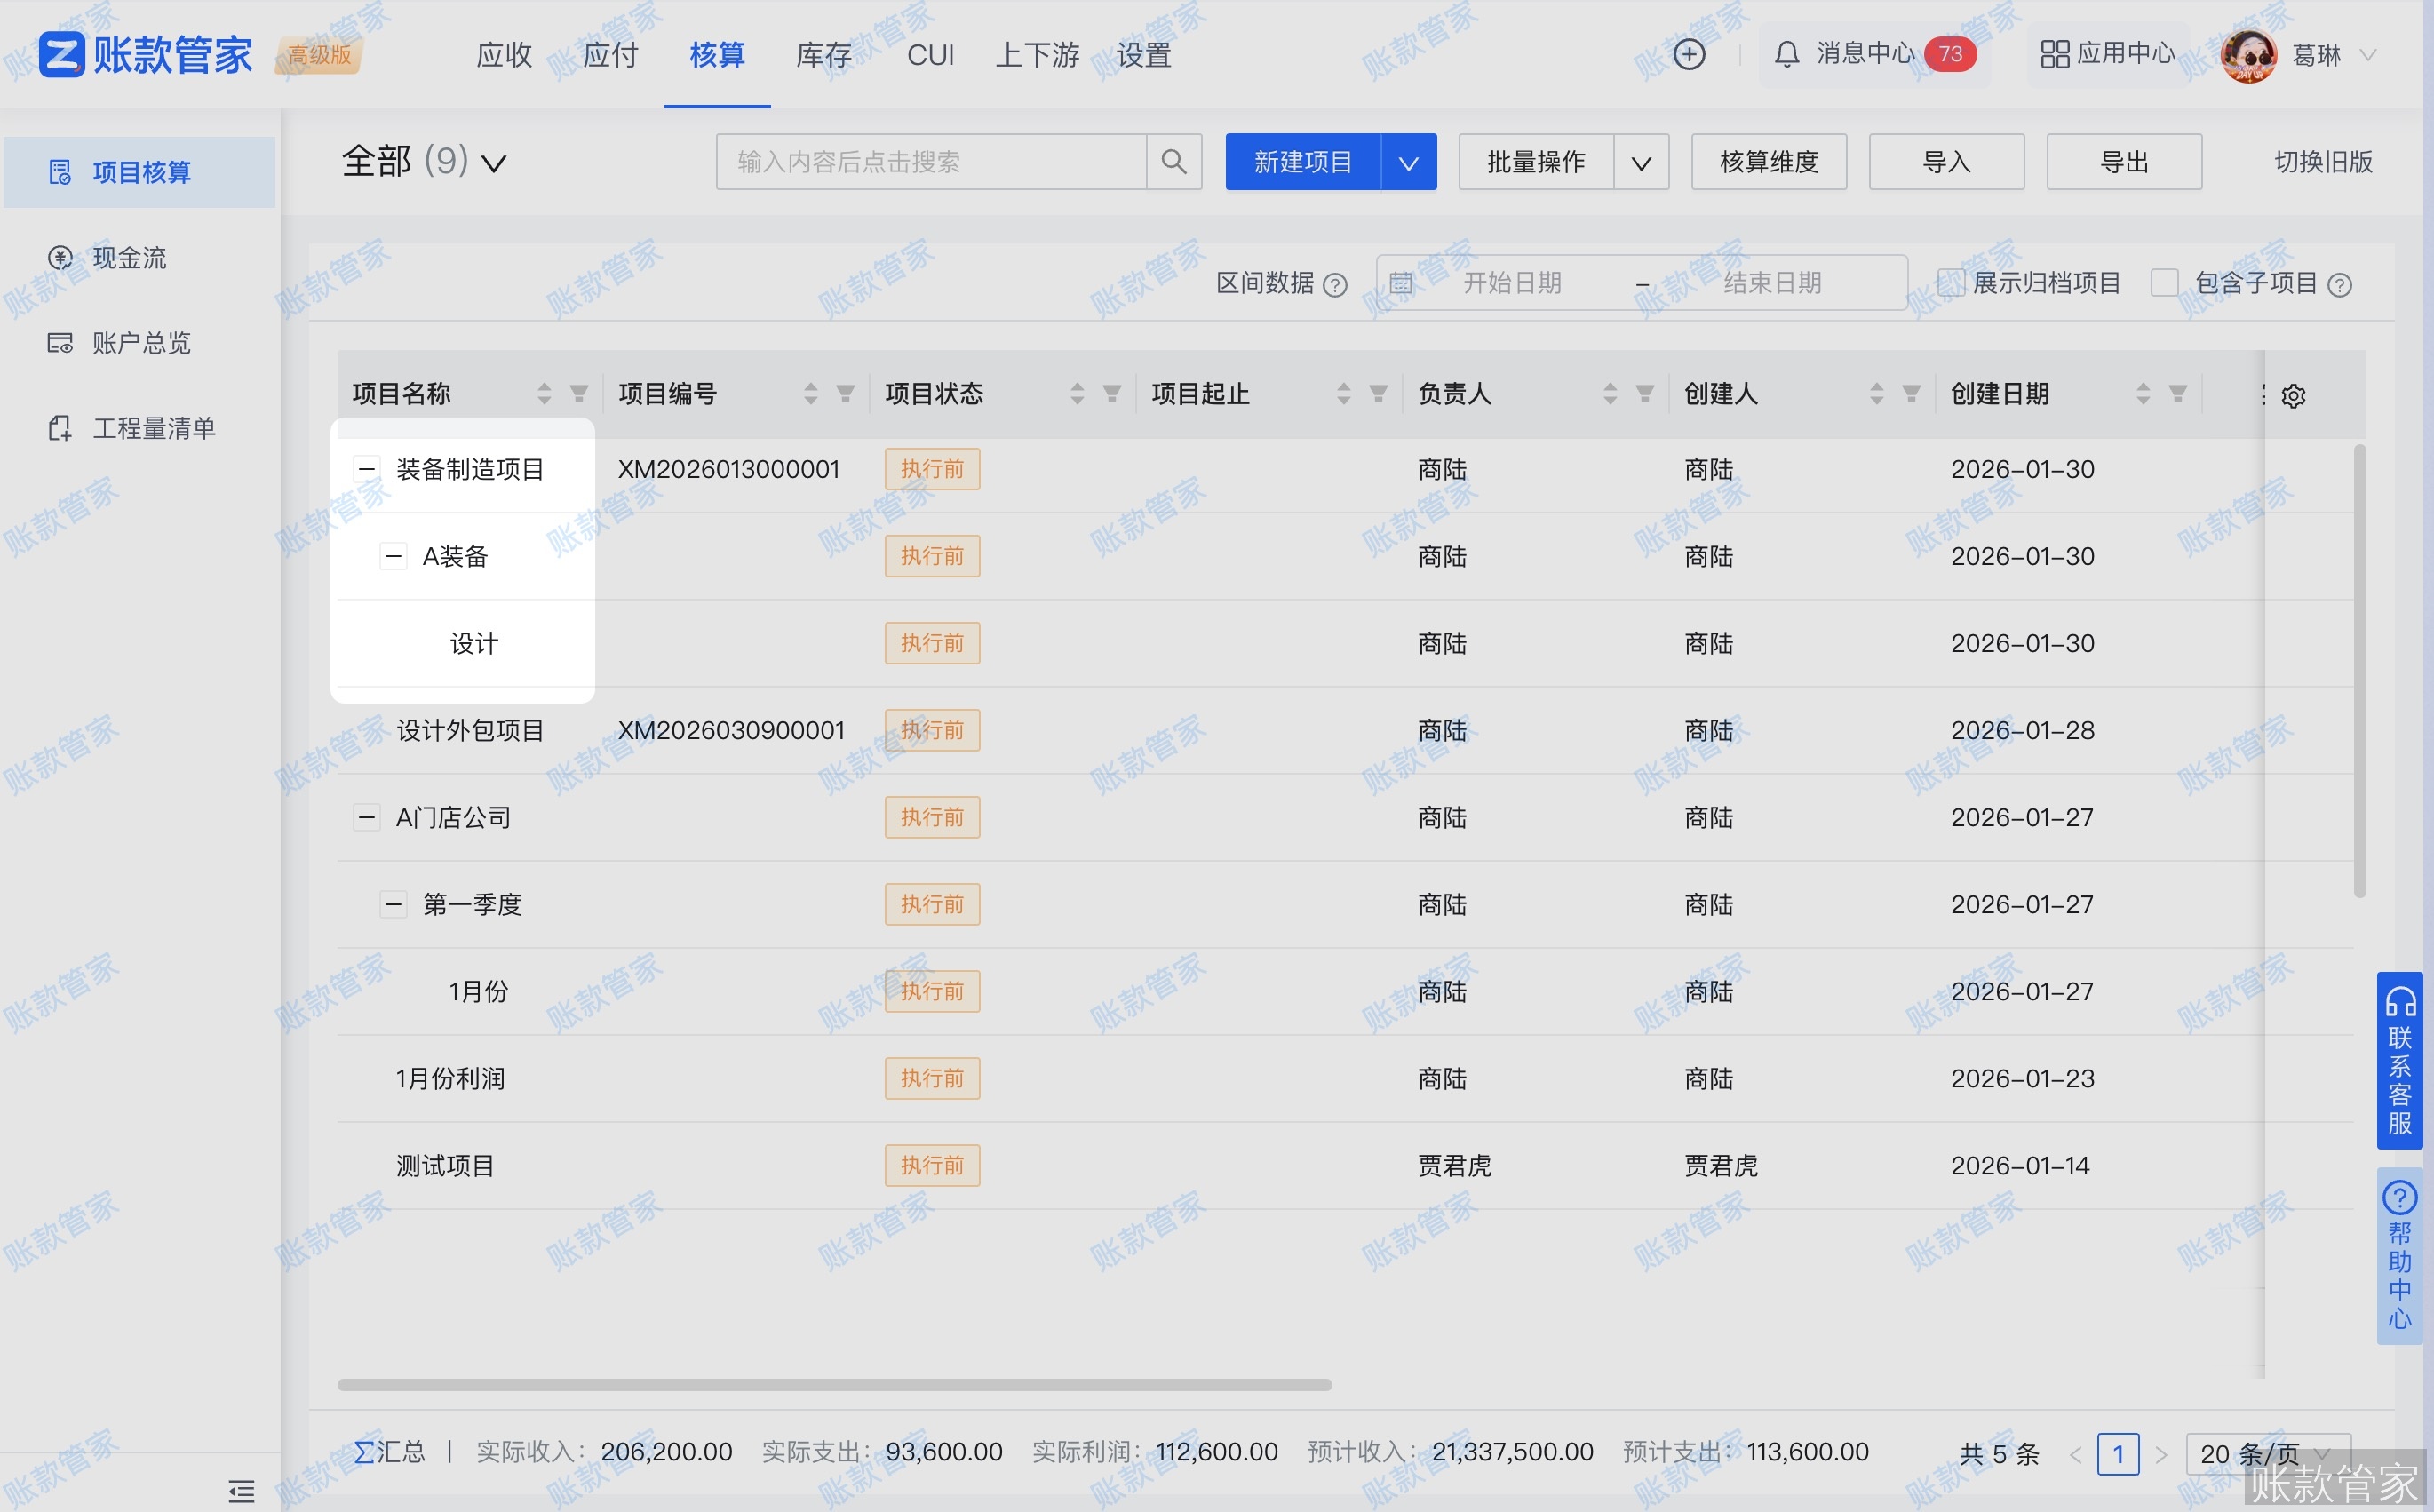Screen dimensions: 2434x1512
Task: Check the 包含子项目 checkbox
Action: tap(2164, 283)
